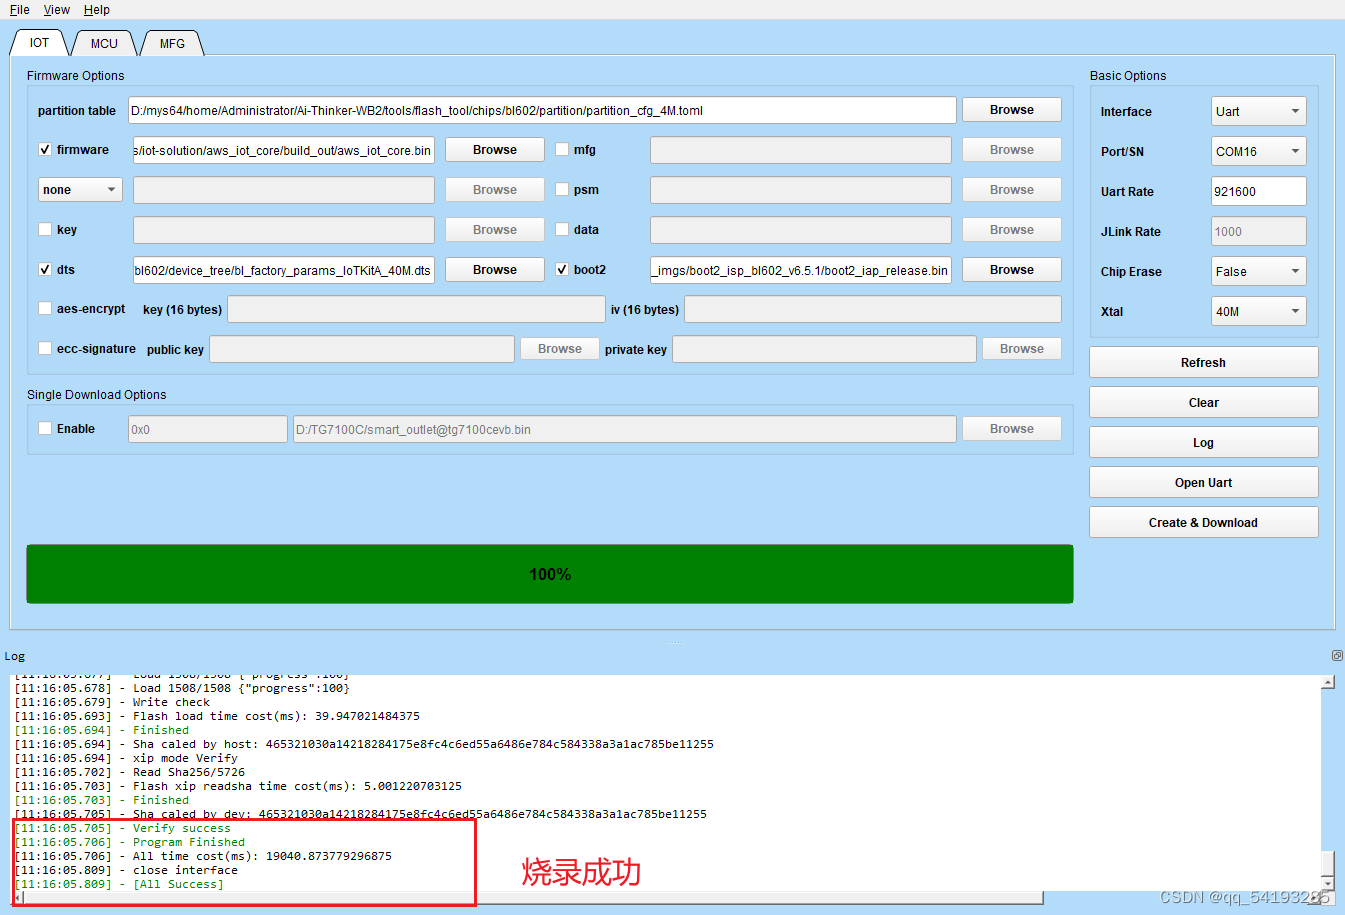Click the log panel float/detach icon
This screenshot has height=915, width=1345.
tap(1337, 656)
